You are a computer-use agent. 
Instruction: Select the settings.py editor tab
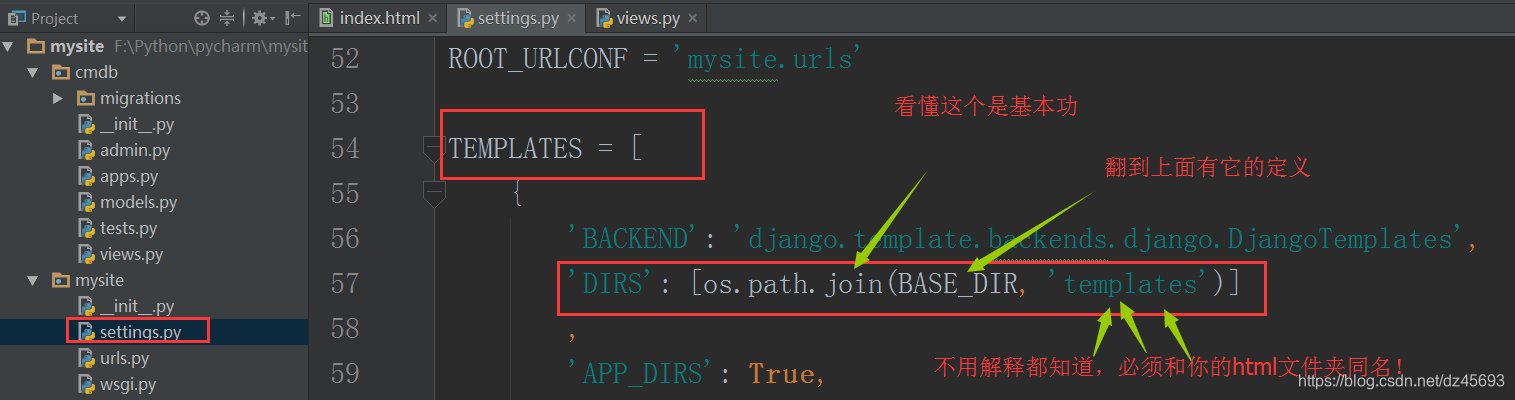click(517, 18)
